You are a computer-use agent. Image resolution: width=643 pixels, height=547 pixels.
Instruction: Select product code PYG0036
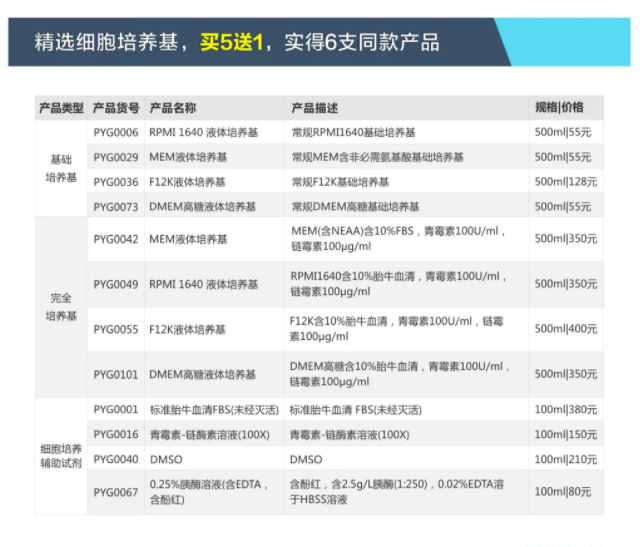click(x=116, y=182)
